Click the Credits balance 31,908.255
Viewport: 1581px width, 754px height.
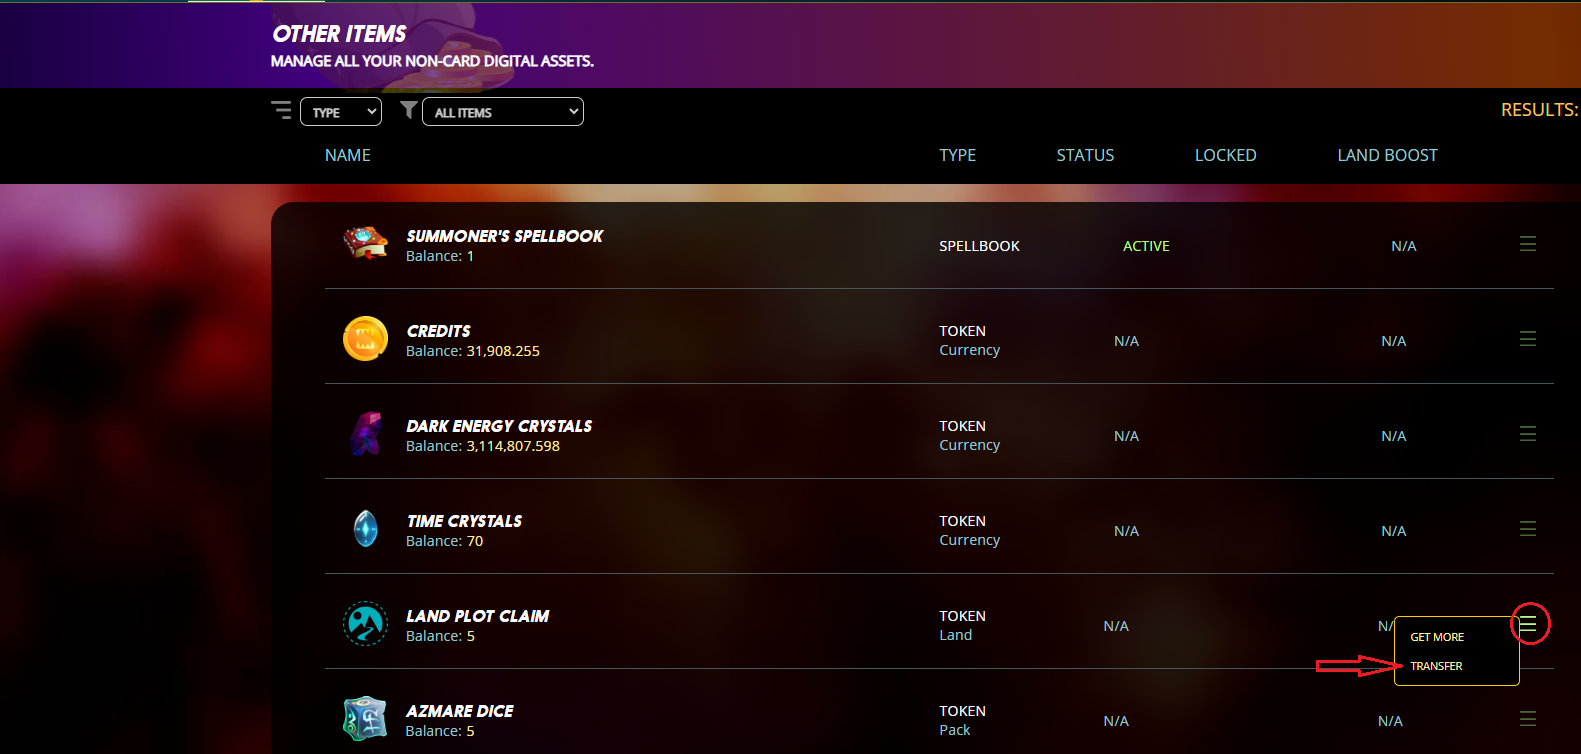[503, 351]
